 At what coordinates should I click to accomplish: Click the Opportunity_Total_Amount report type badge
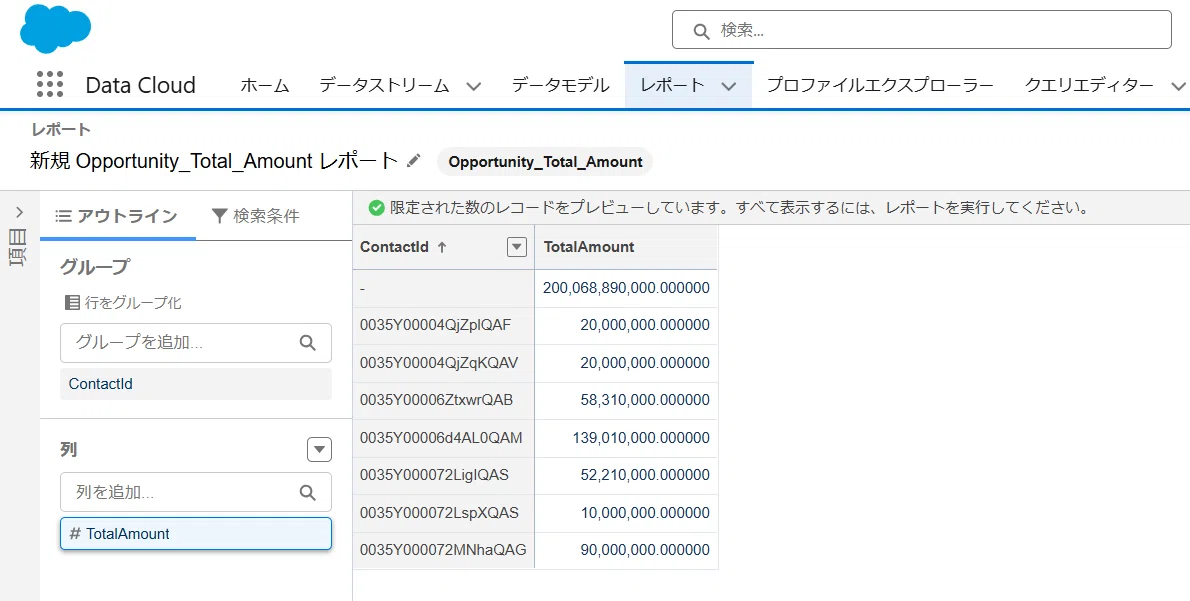pyautogui.click(x=545, y=162)
